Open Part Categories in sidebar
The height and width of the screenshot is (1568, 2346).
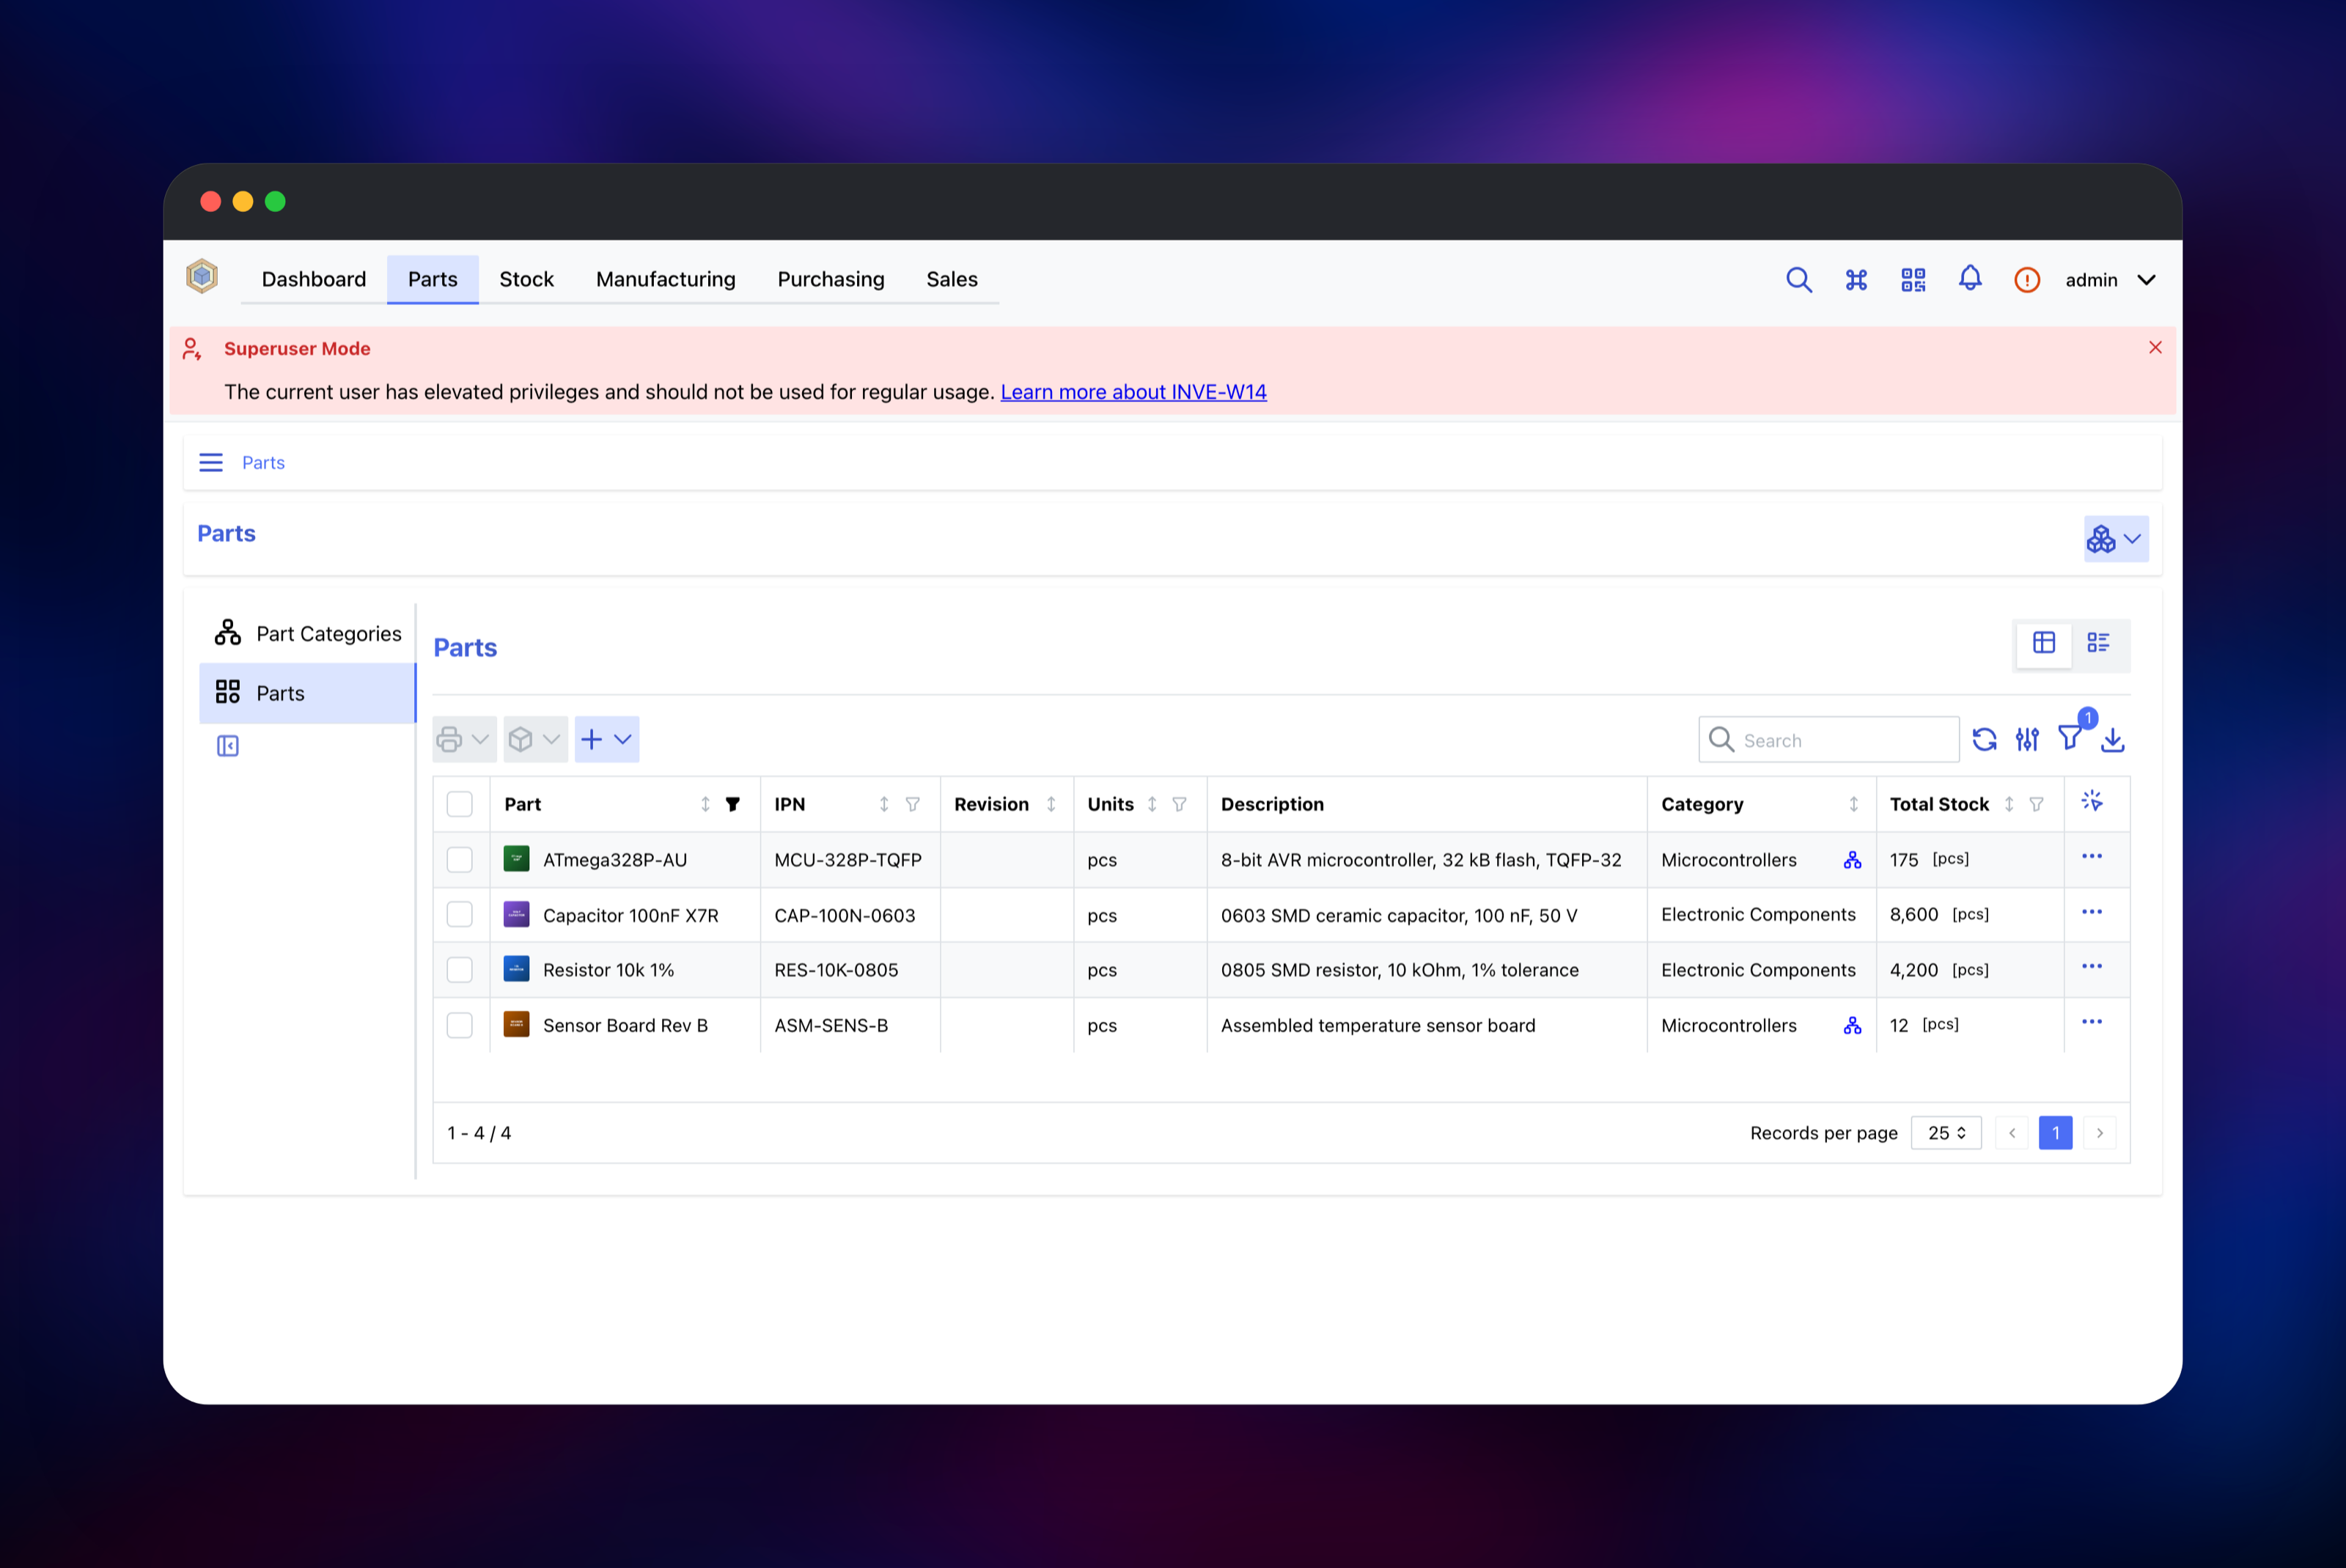(307, 633)
